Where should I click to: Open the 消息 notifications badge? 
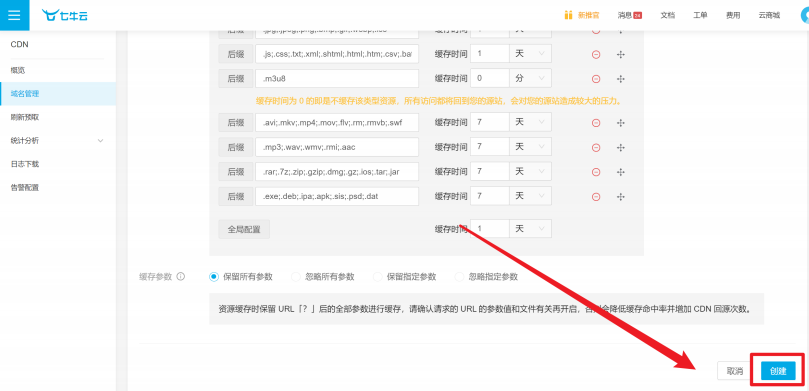tap(637, 15)
